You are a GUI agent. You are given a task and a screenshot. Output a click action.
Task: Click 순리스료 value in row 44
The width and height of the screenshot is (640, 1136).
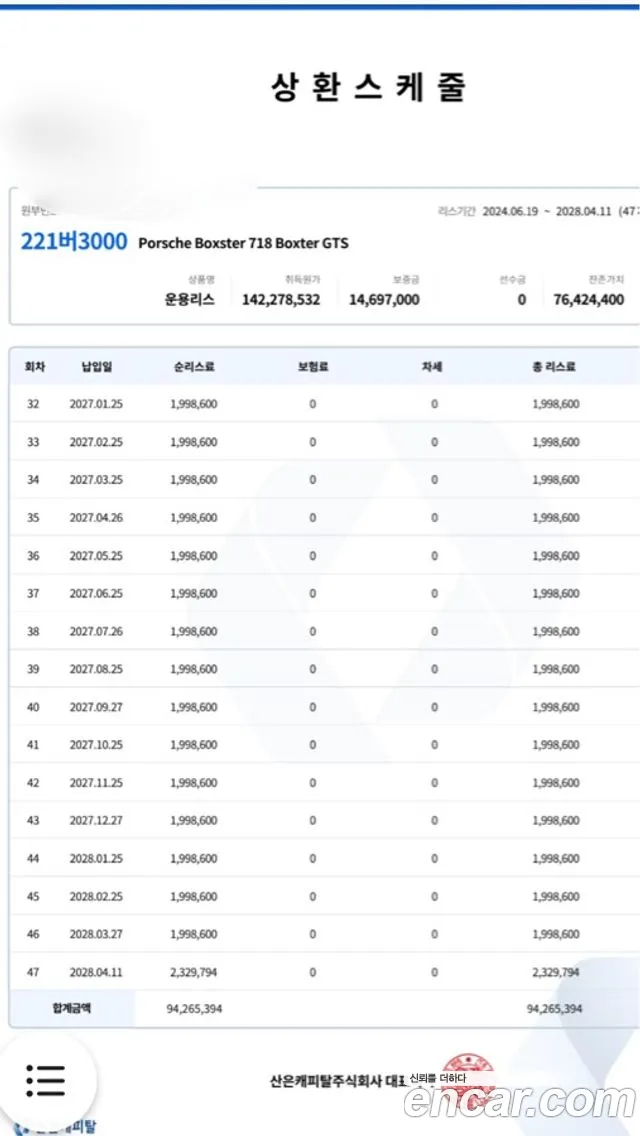click(194, 859)
